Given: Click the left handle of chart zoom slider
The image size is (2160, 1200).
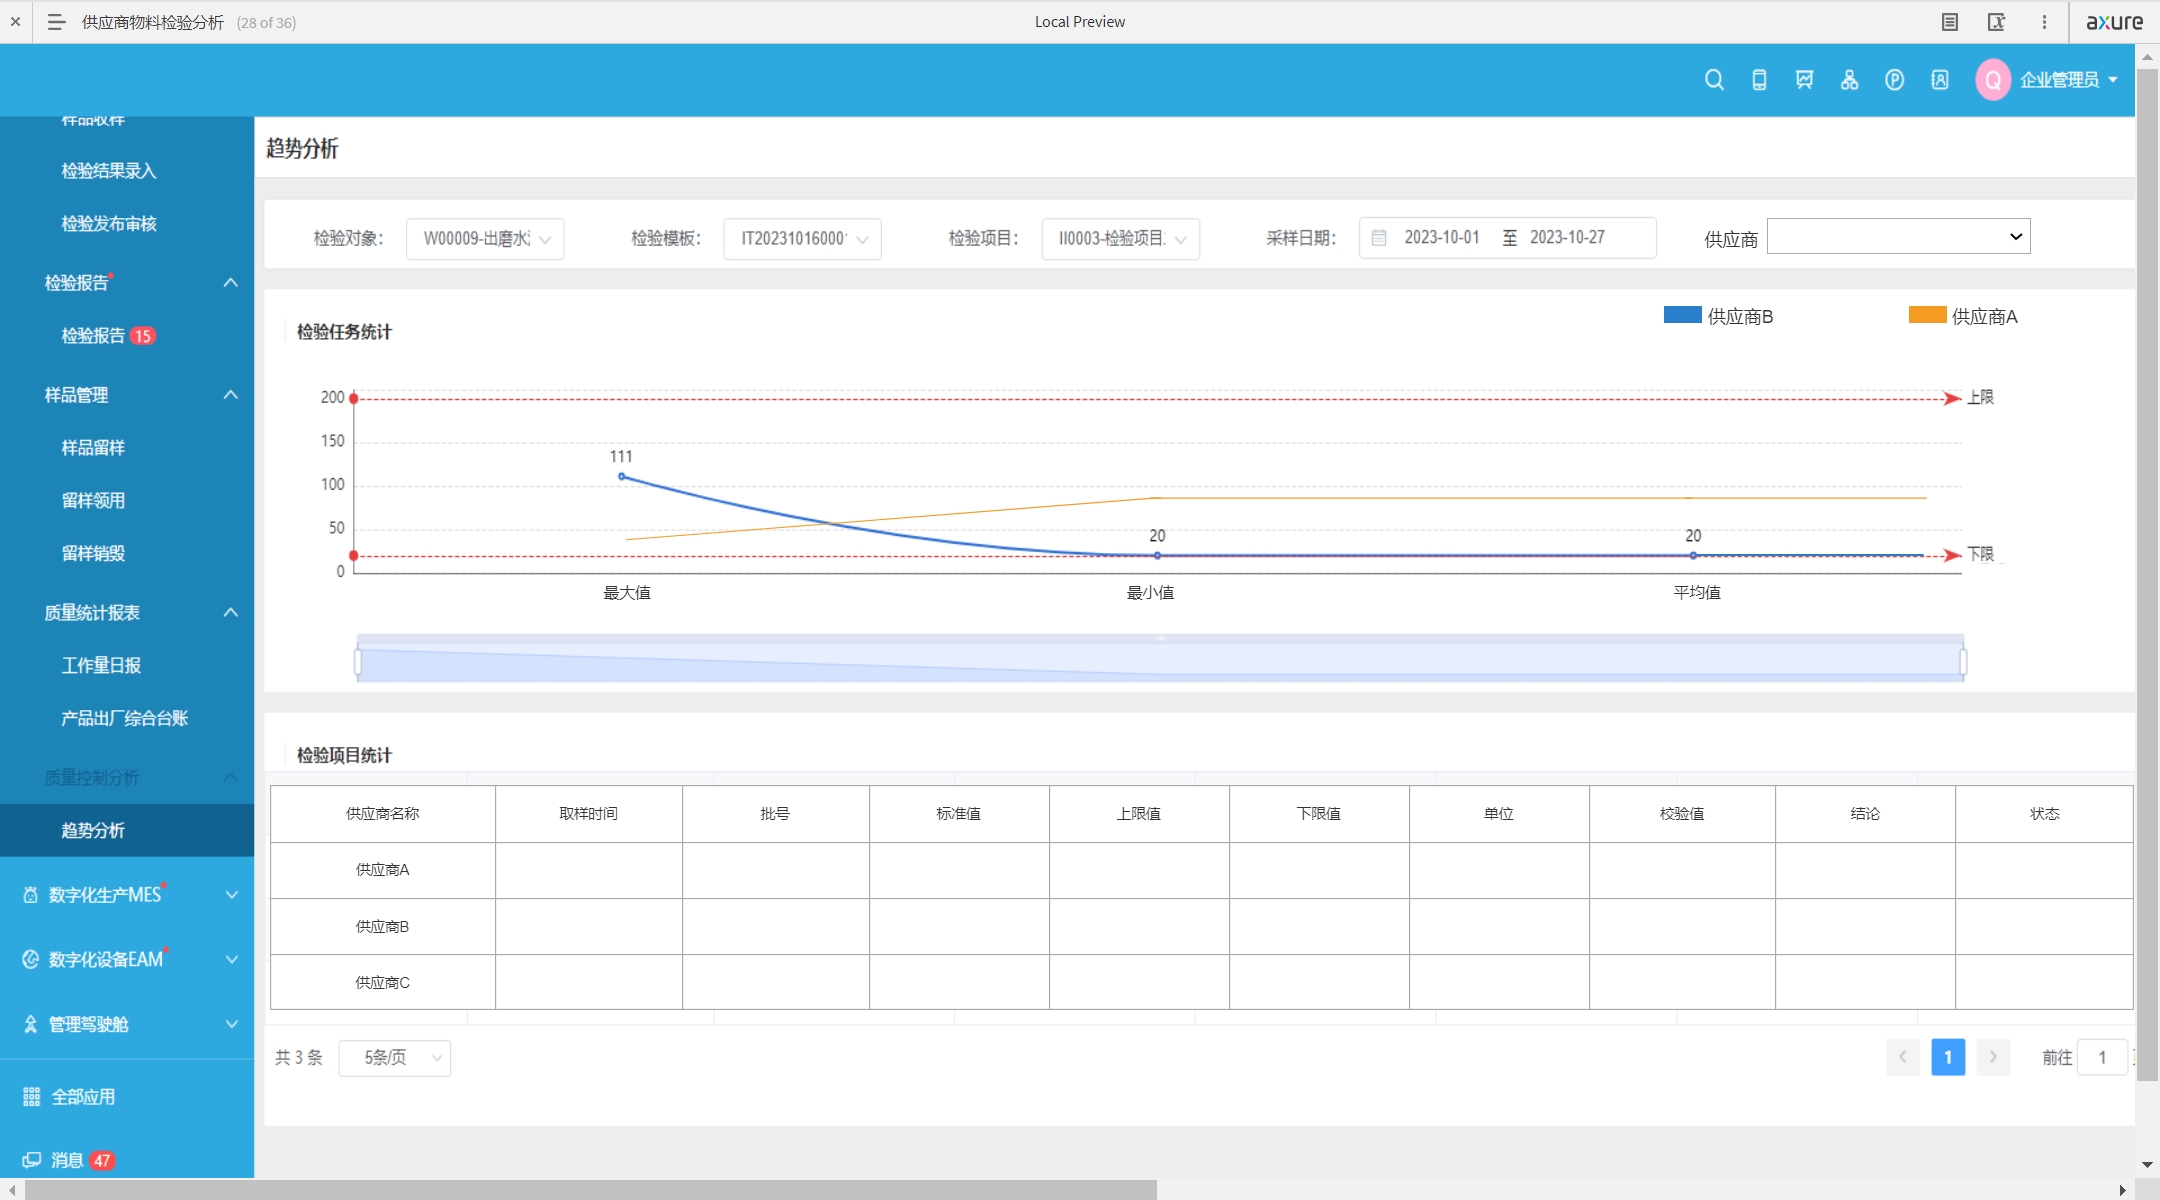Looking at the screenshot, I should 358,661.
